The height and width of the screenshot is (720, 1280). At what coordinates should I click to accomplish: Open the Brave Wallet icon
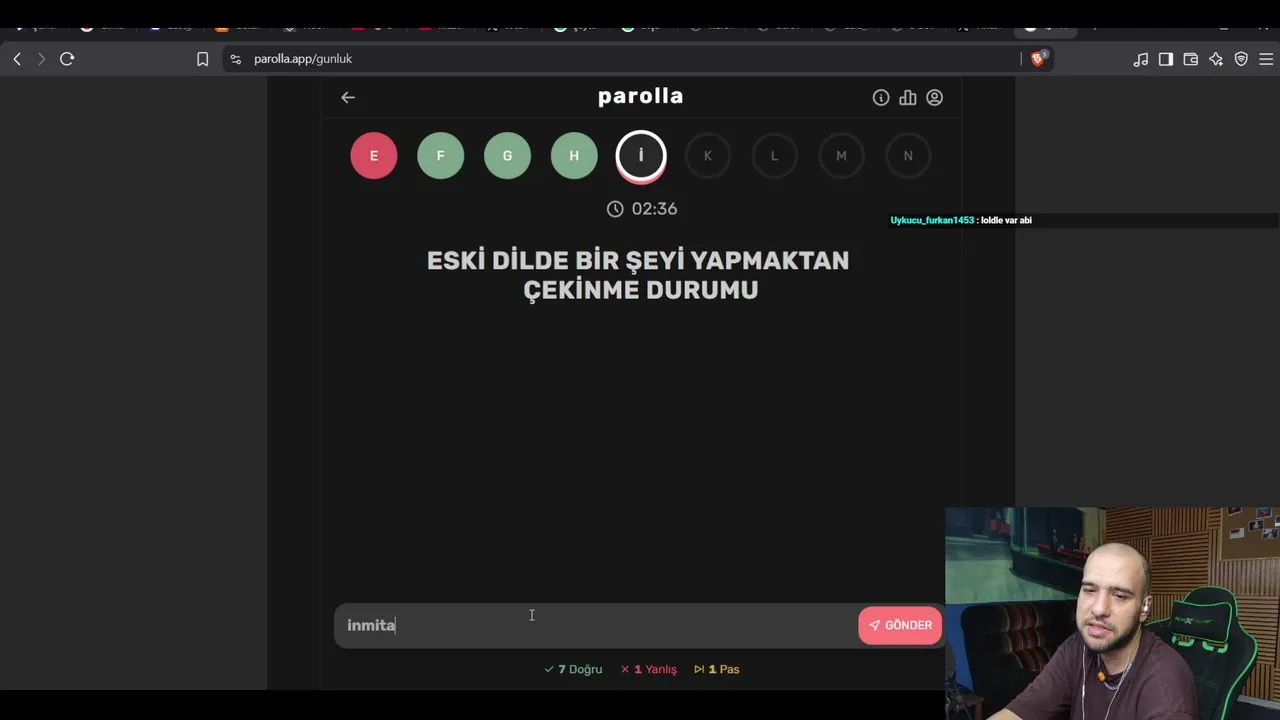[1191, 59]
